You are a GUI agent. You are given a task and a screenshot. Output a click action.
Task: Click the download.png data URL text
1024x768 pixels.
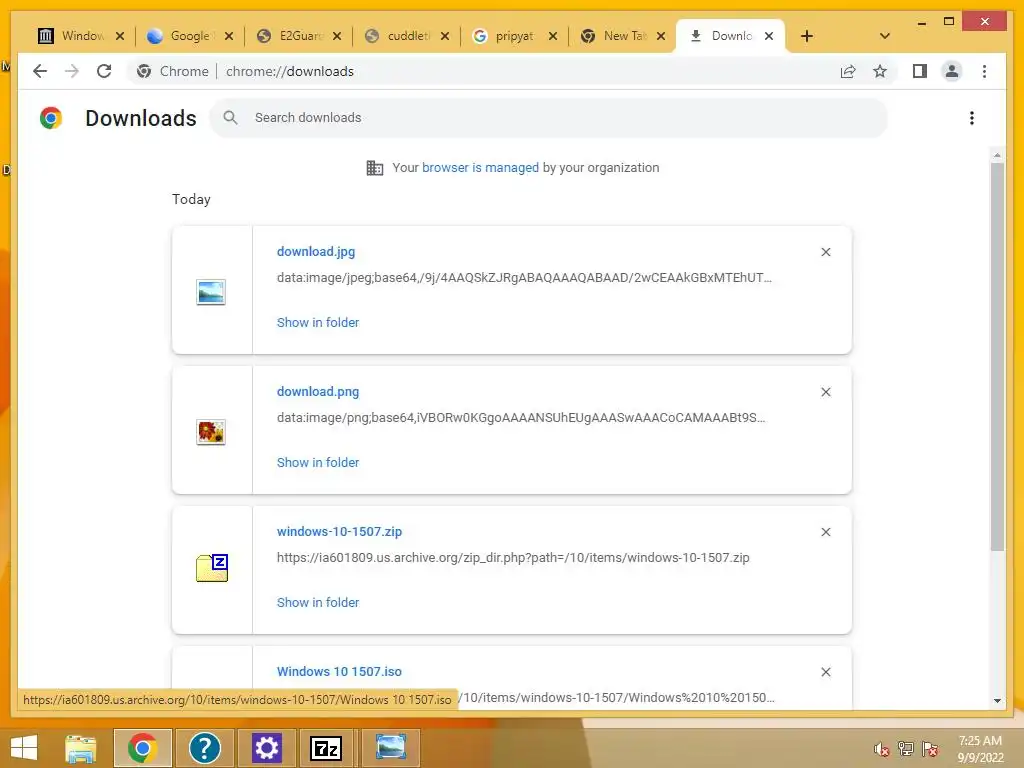pyautogui.click(x=521, y=417)
